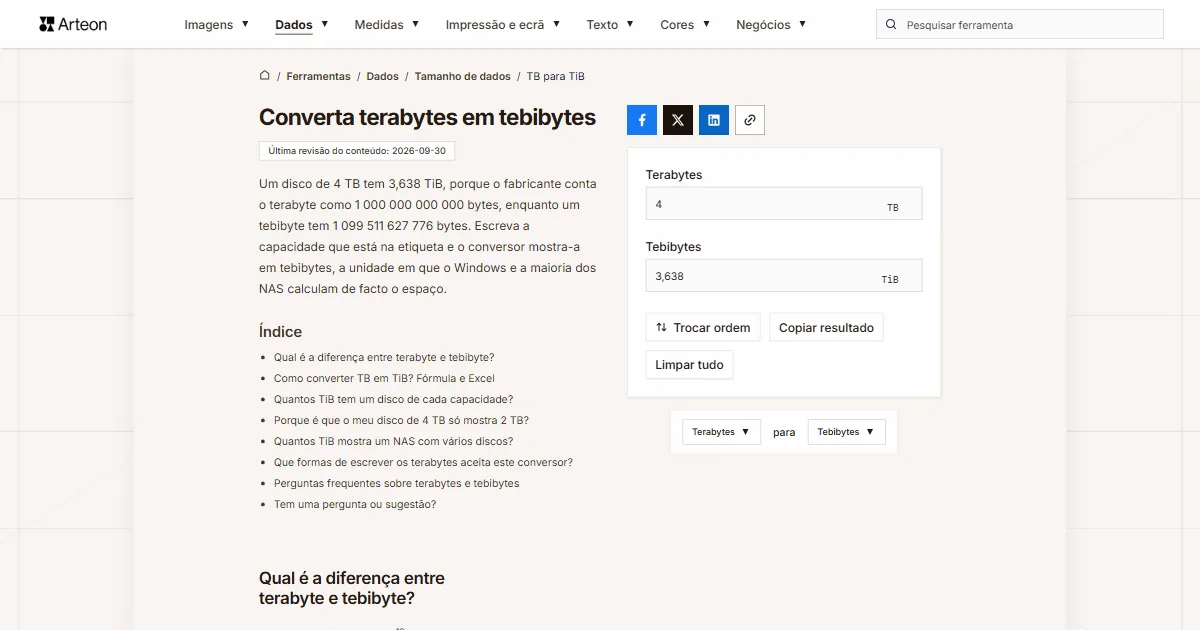Open the target unit Tebibytes dropdown
This screenshot has width=1200, height=630.
847,432
